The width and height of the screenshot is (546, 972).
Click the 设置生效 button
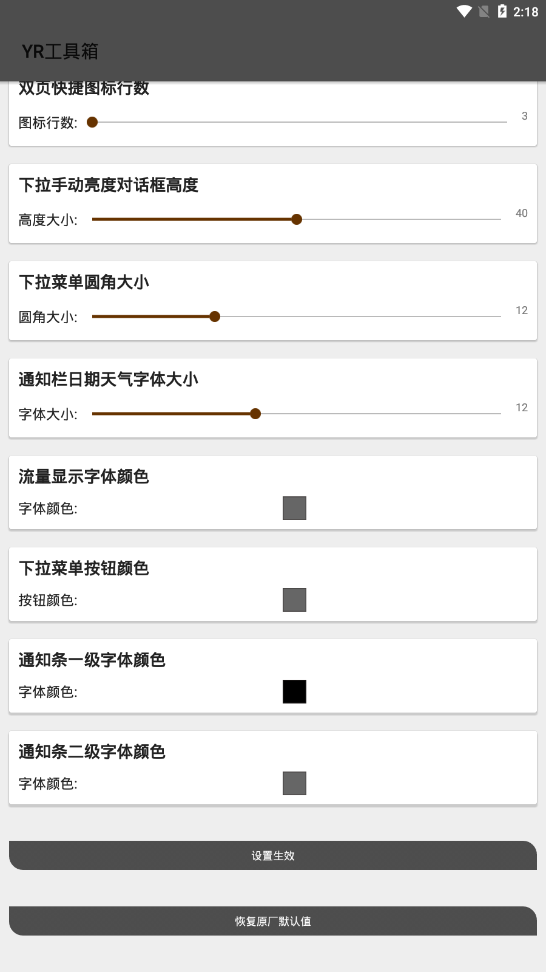point(273,855)
